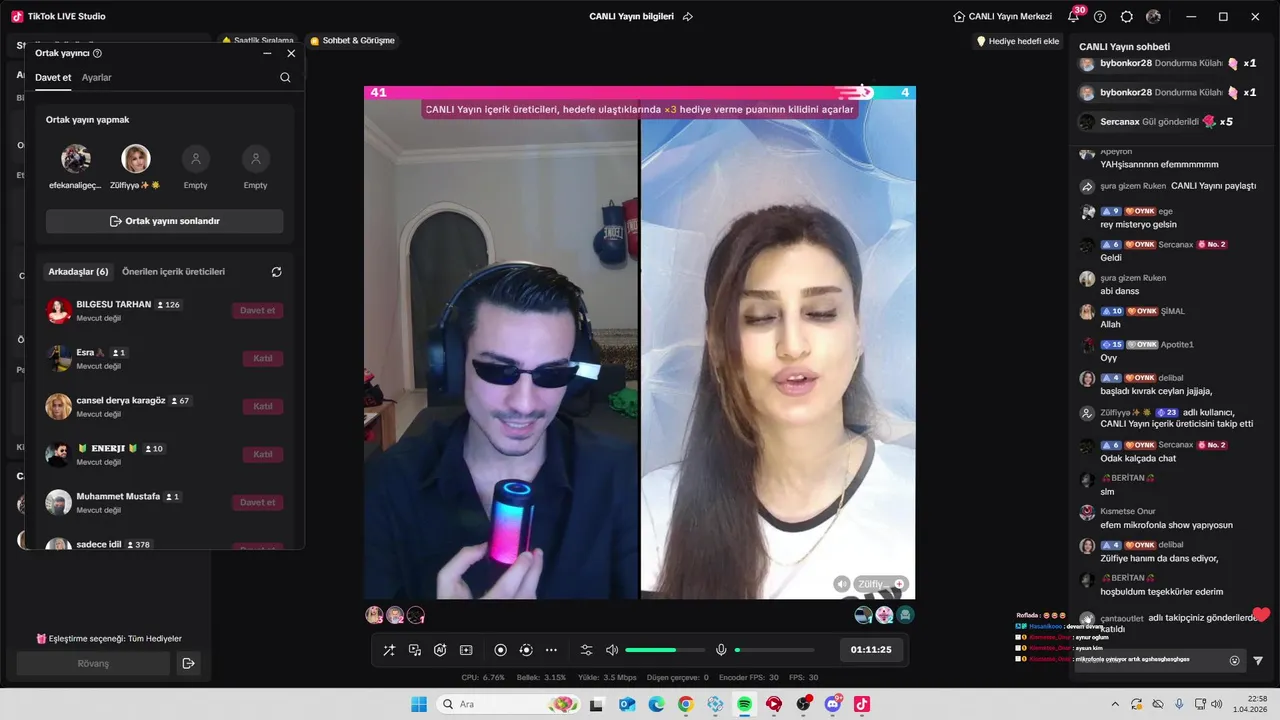Open the Ortak yayıncı info question icon
The width and height of the screenshot is (1280, 720).
[x=97, y=53]
